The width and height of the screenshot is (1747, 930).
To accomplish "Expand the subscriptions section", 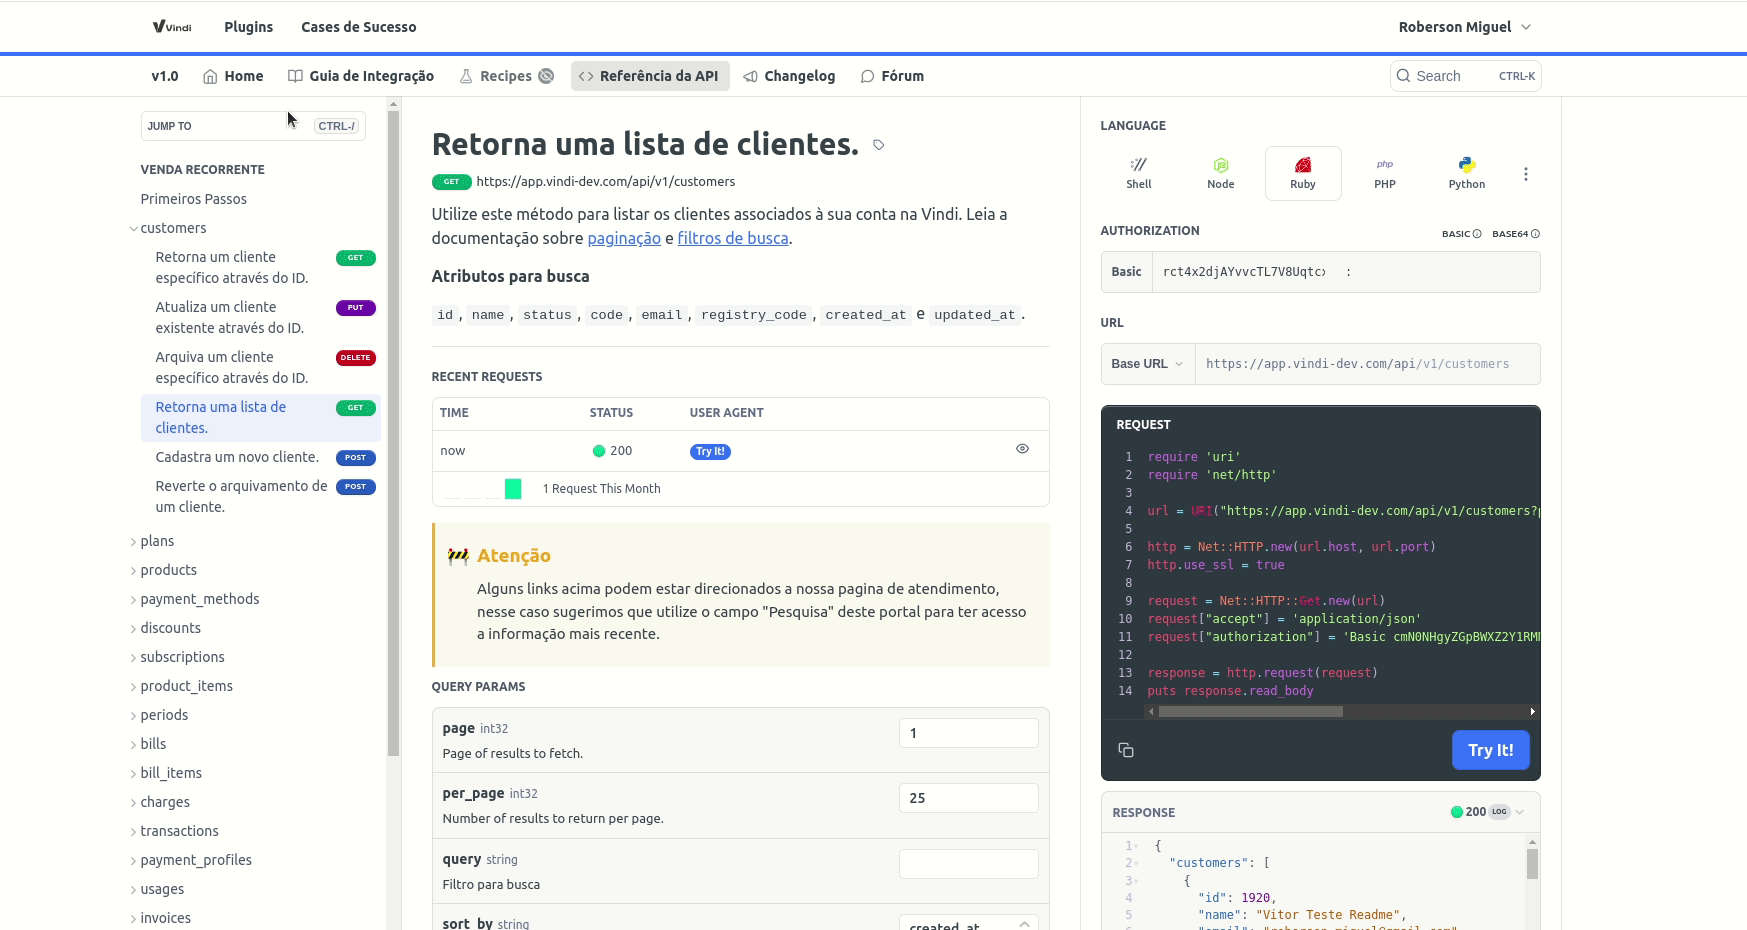I will click(x=134, y=658).
